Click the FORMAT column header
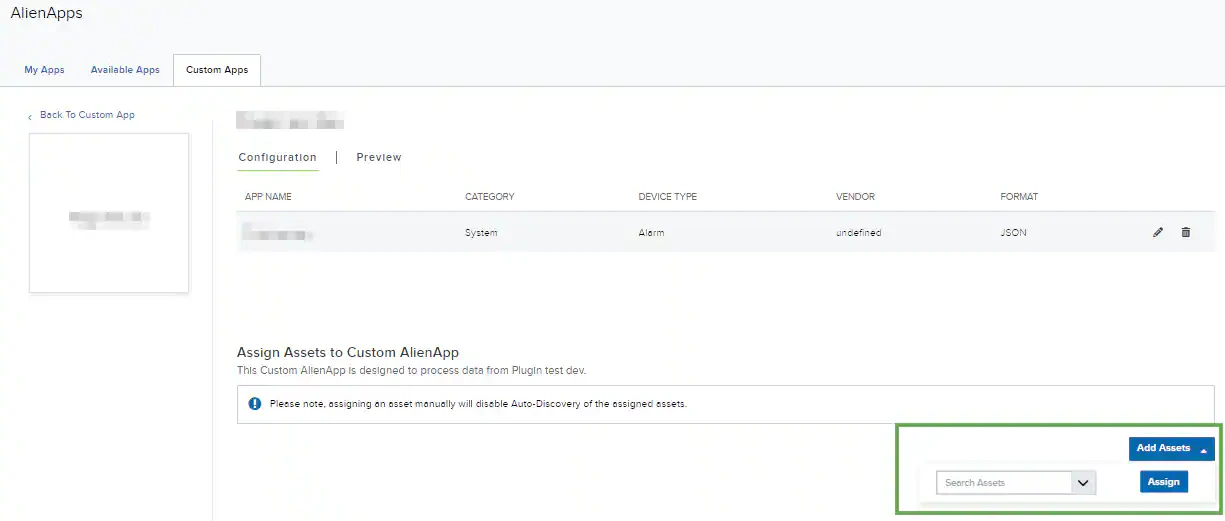This screenshot has height=521, width=1225. [1019, 197]
